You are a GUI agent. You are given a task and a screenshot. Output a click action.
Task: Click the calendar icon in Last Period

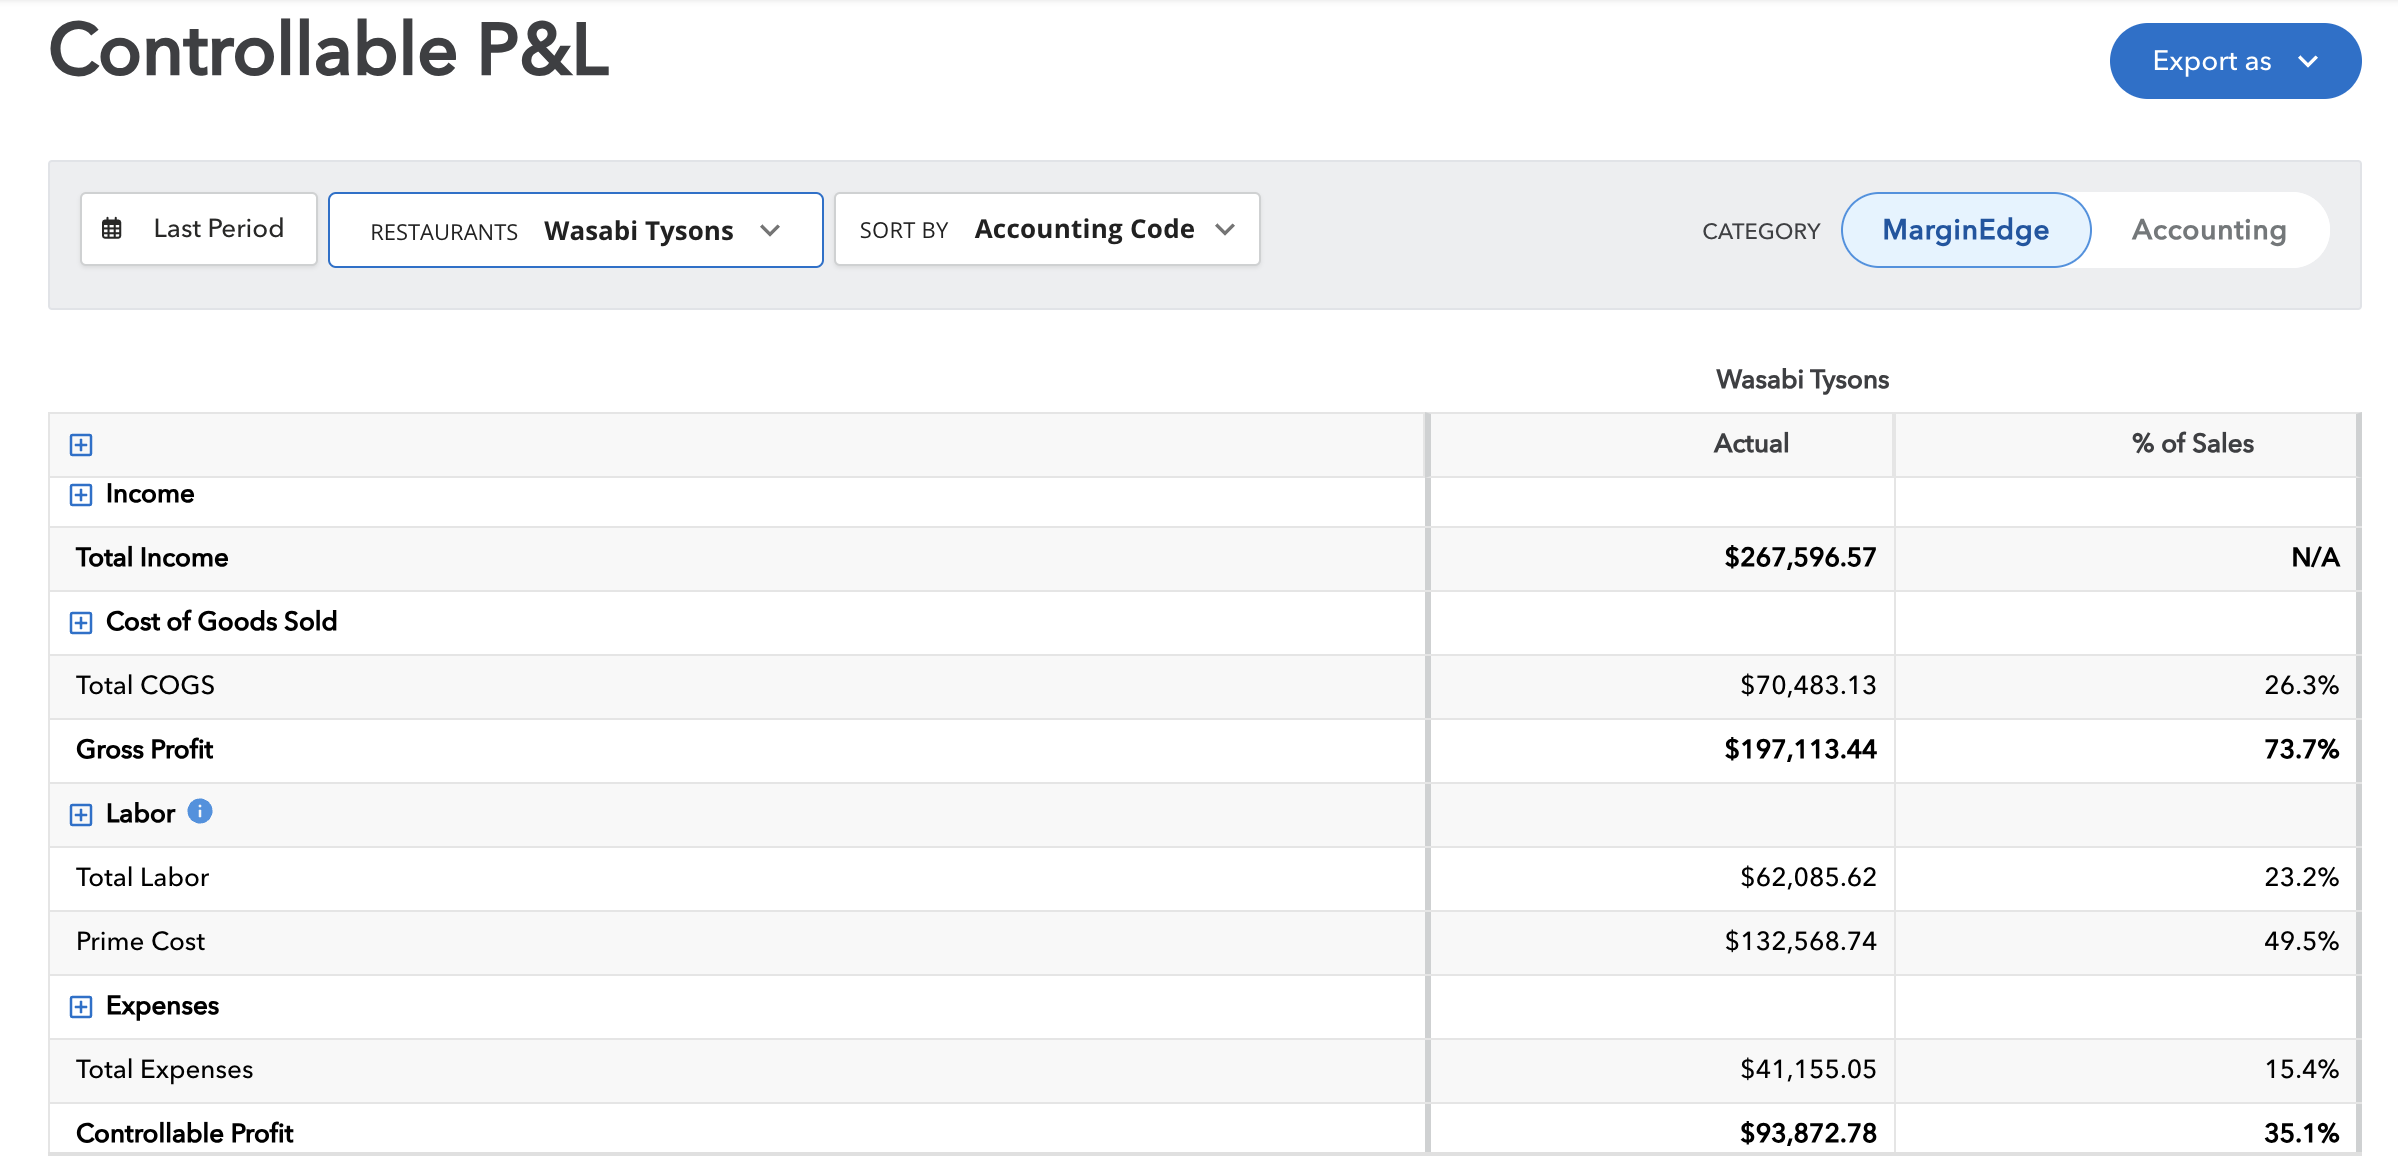tap(112, 229)
